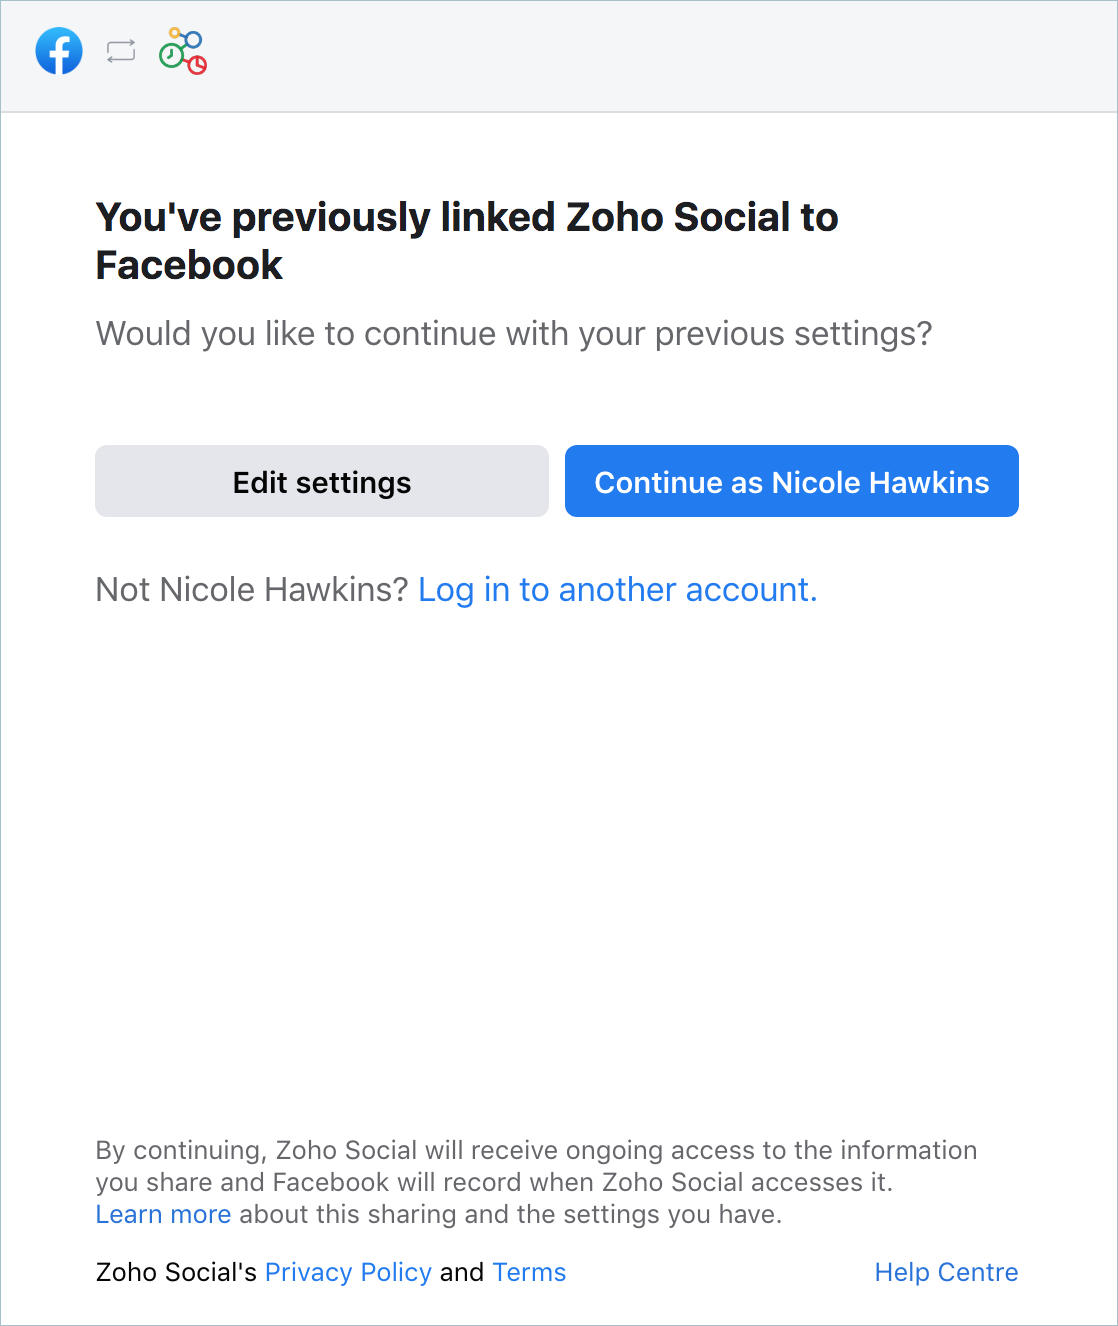Viewport: 1118px width, 1326px height.
Task: Visit the Help Centre link
Action: coord(946,1272)
